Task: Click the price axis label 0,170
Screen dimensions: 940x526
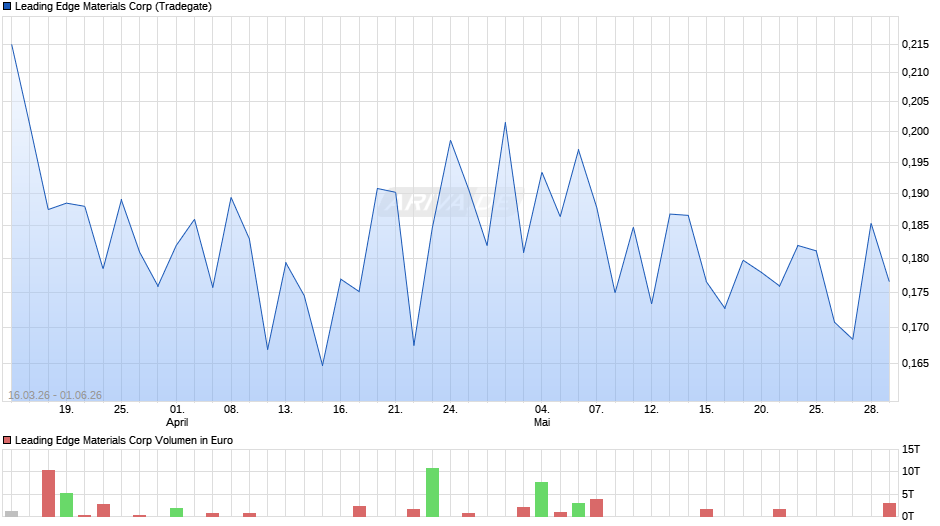Action: (915, 327)
